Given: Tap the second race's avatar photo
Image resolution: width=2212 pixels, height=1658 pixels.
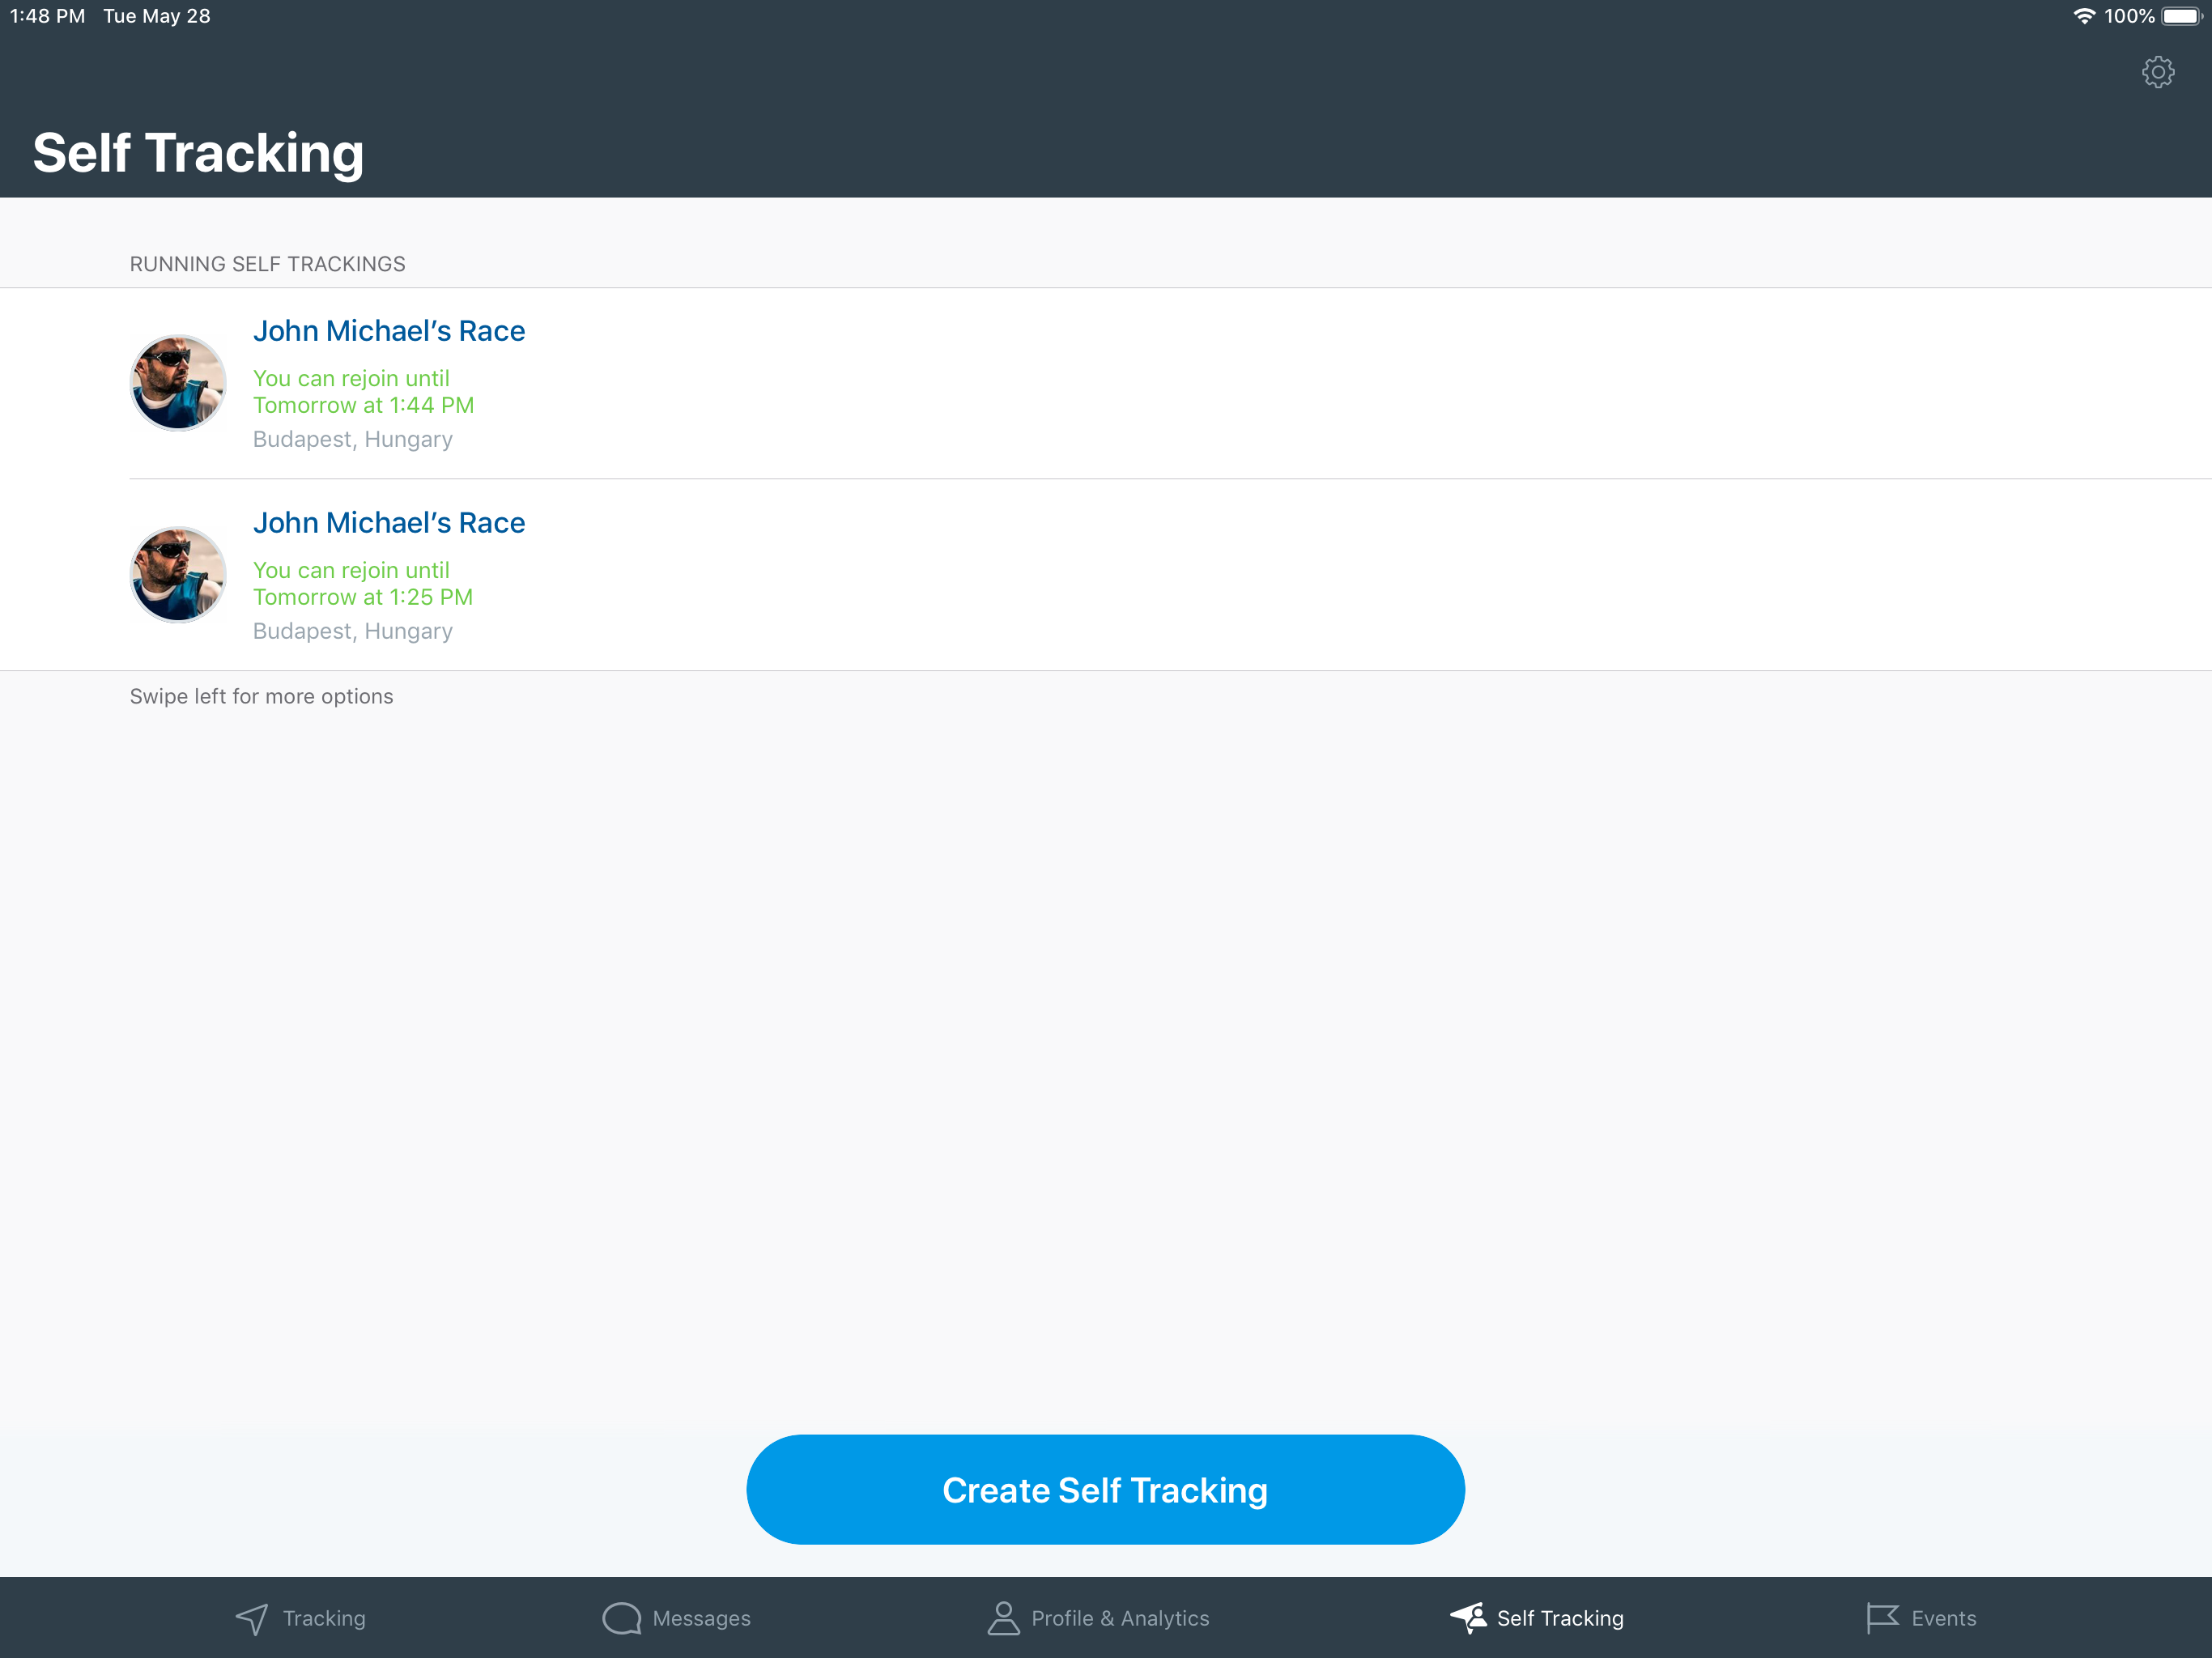Looking at the screenshot, I should point(178,575).
